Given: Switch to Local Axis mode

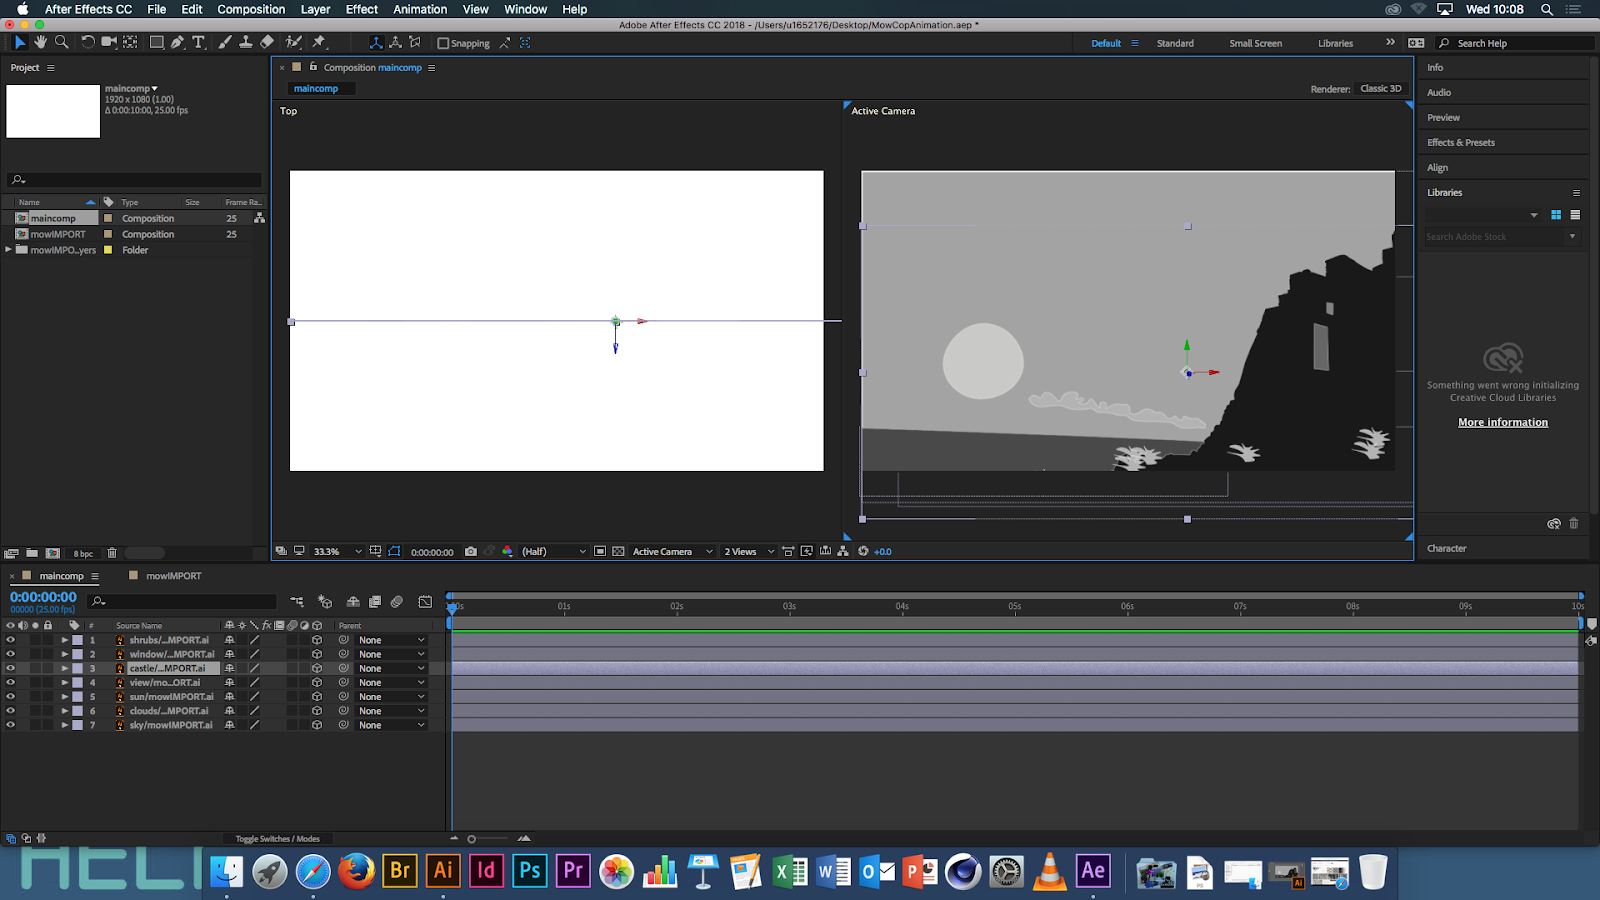Looking at the screenshot, I should coord(376,43).
